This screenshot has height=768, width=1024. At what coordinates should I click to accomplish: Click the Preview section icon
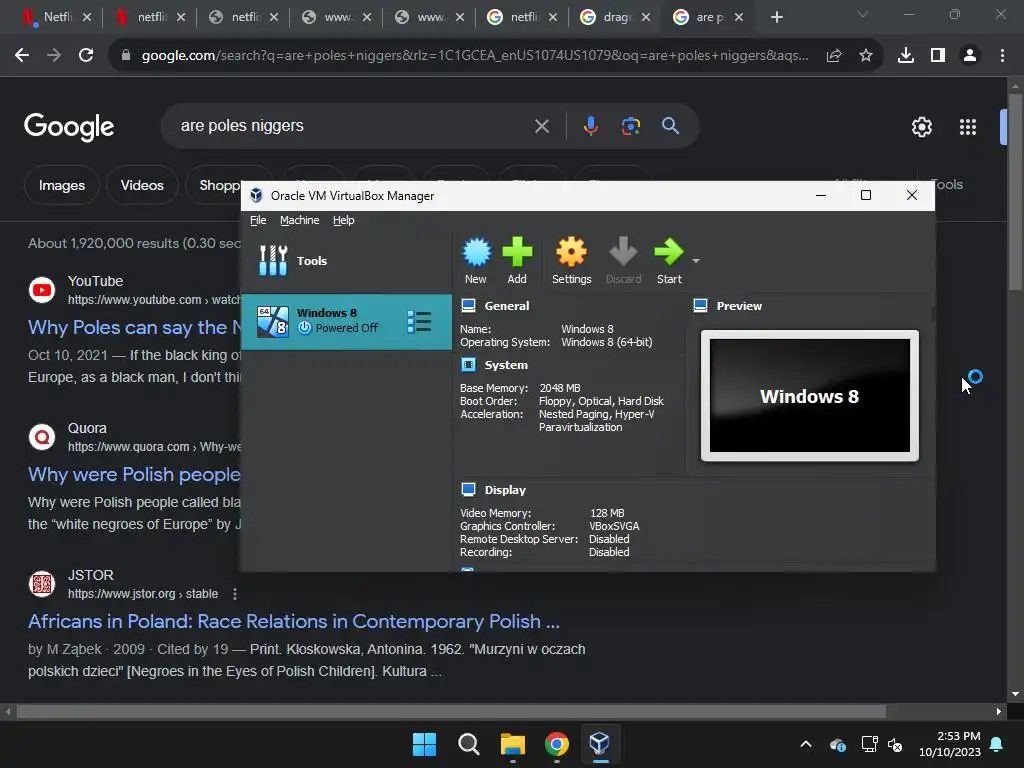pyautogui.click(x=701, y=306)
